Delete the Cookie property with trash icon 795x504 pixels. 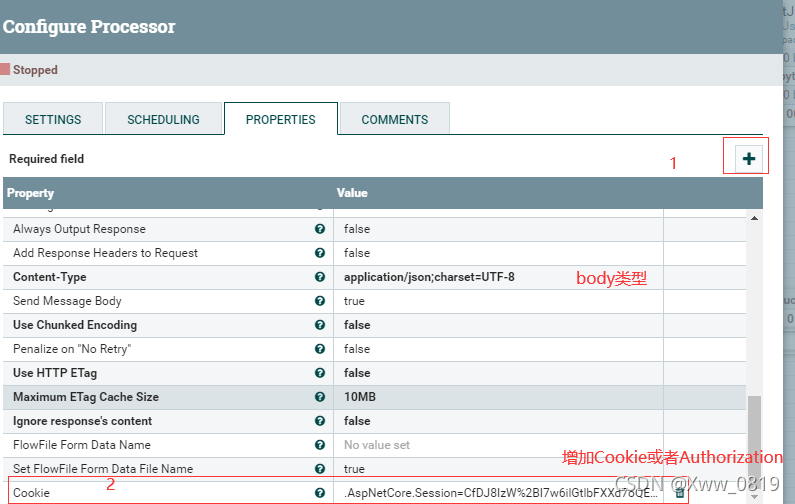tap(680, 492)
